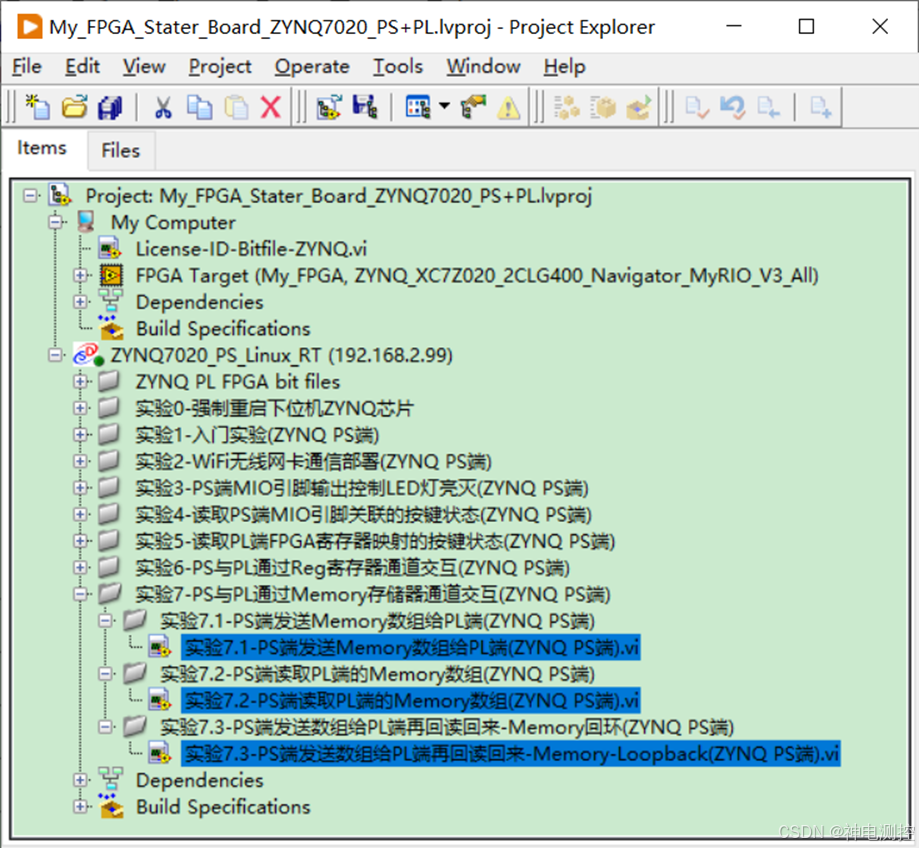Click the blue Undo Checkout arrow icon

click(x=733, y=107)
